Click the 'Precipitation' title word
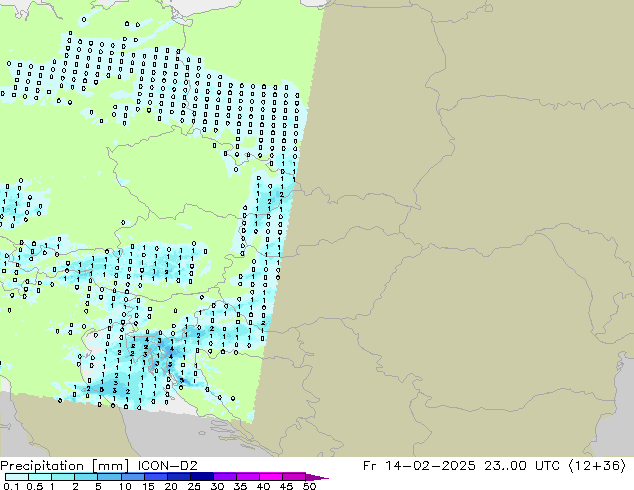Screen dimensions: 634x490 pos(42,466)
